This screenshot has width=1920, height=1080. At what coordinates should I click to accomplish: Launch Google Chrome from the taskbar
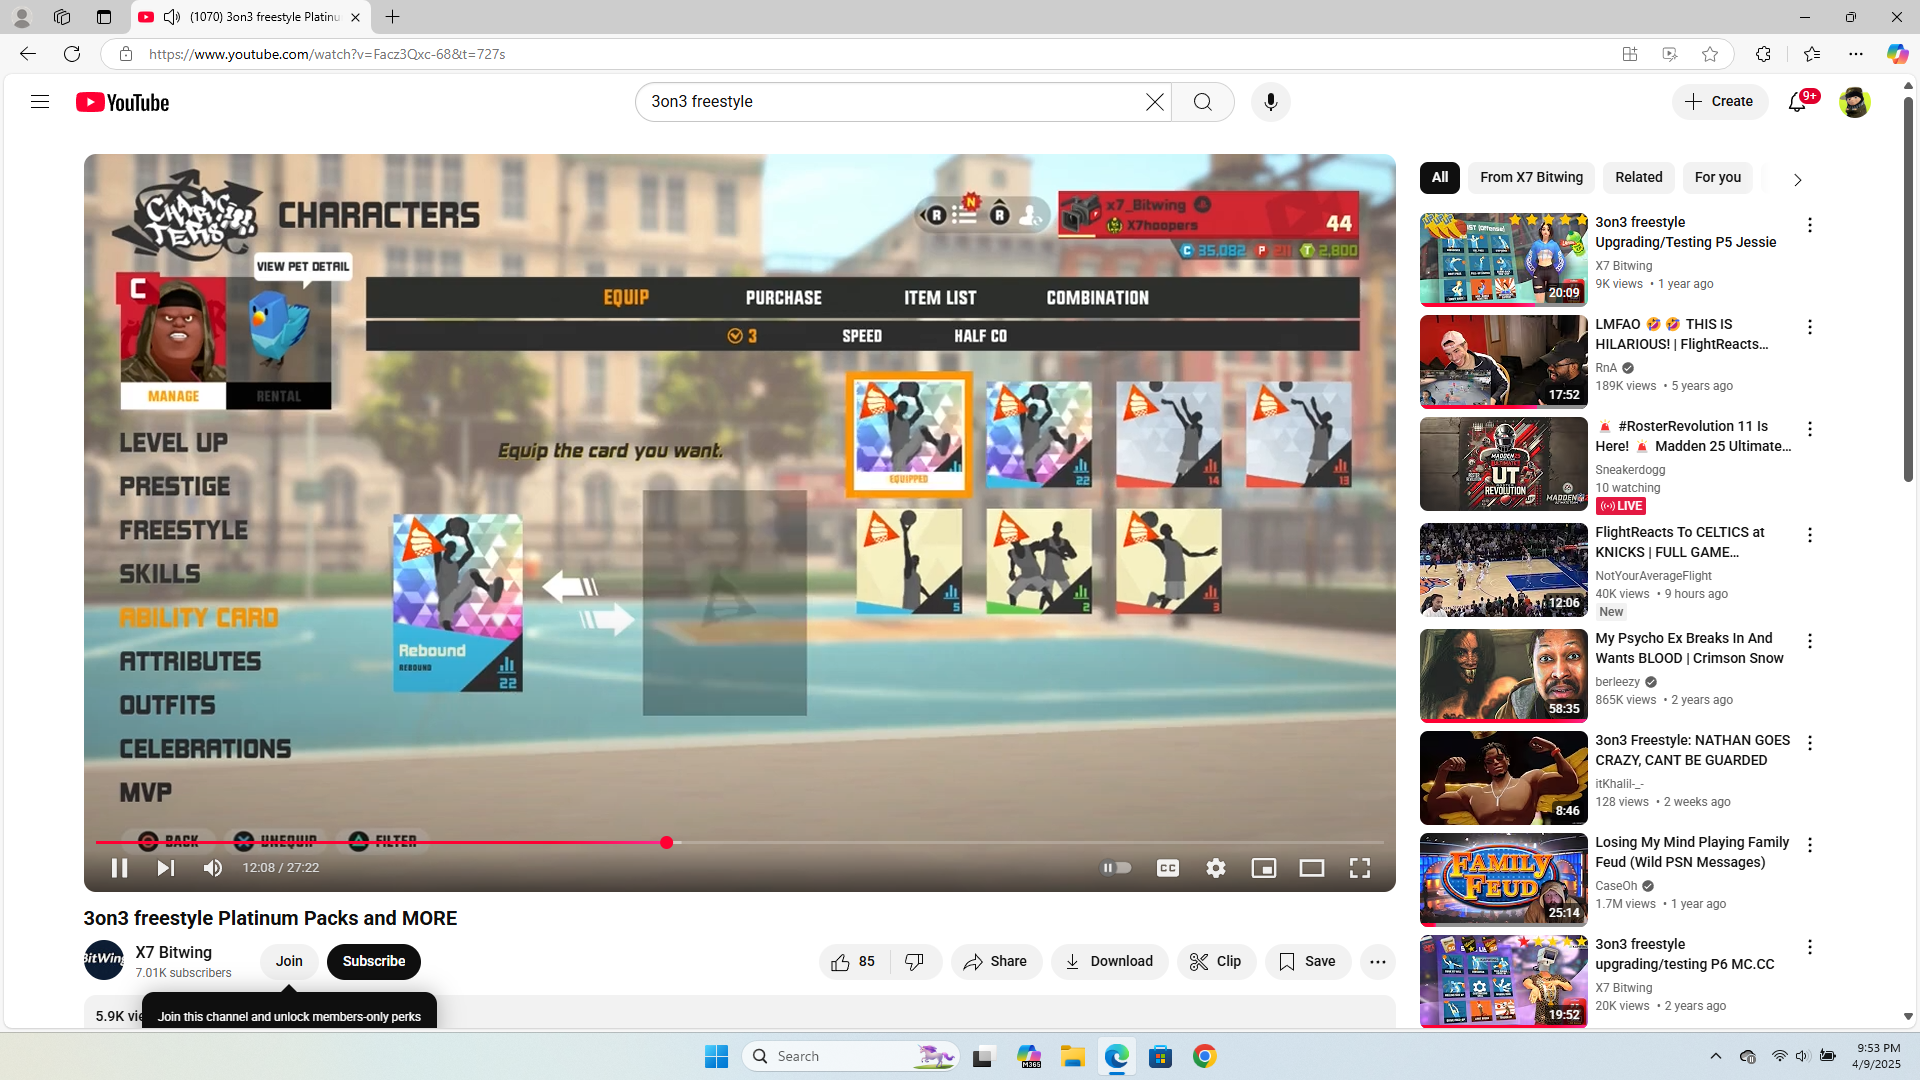pos(1204,1057)
